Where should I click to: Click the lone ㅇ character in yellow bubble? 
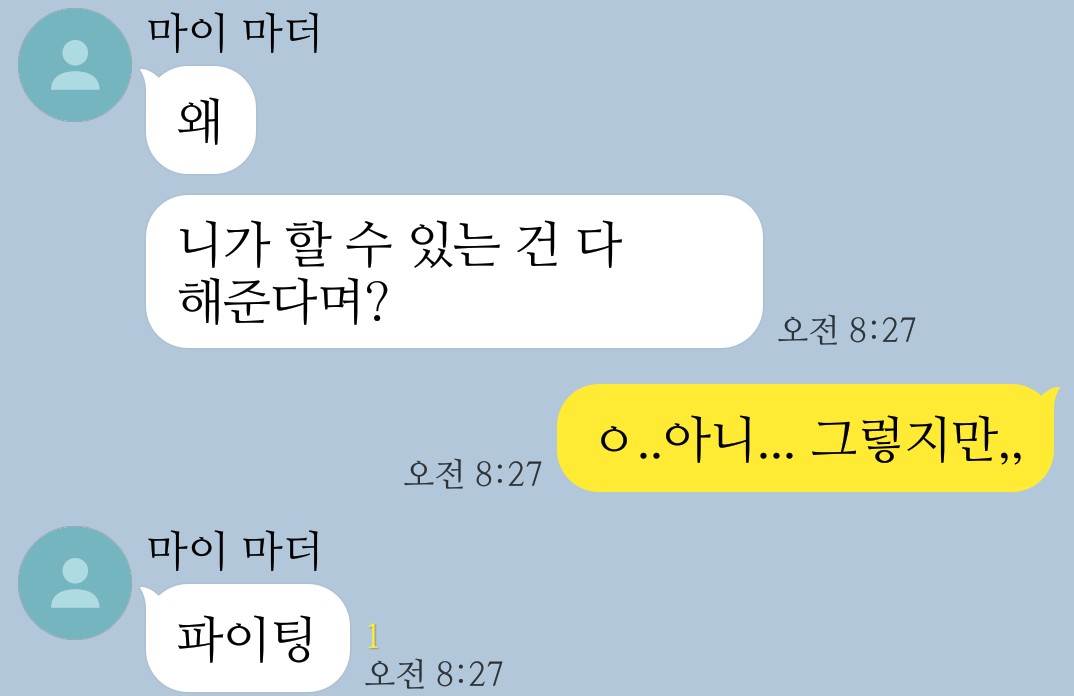(x=613, y=439)
